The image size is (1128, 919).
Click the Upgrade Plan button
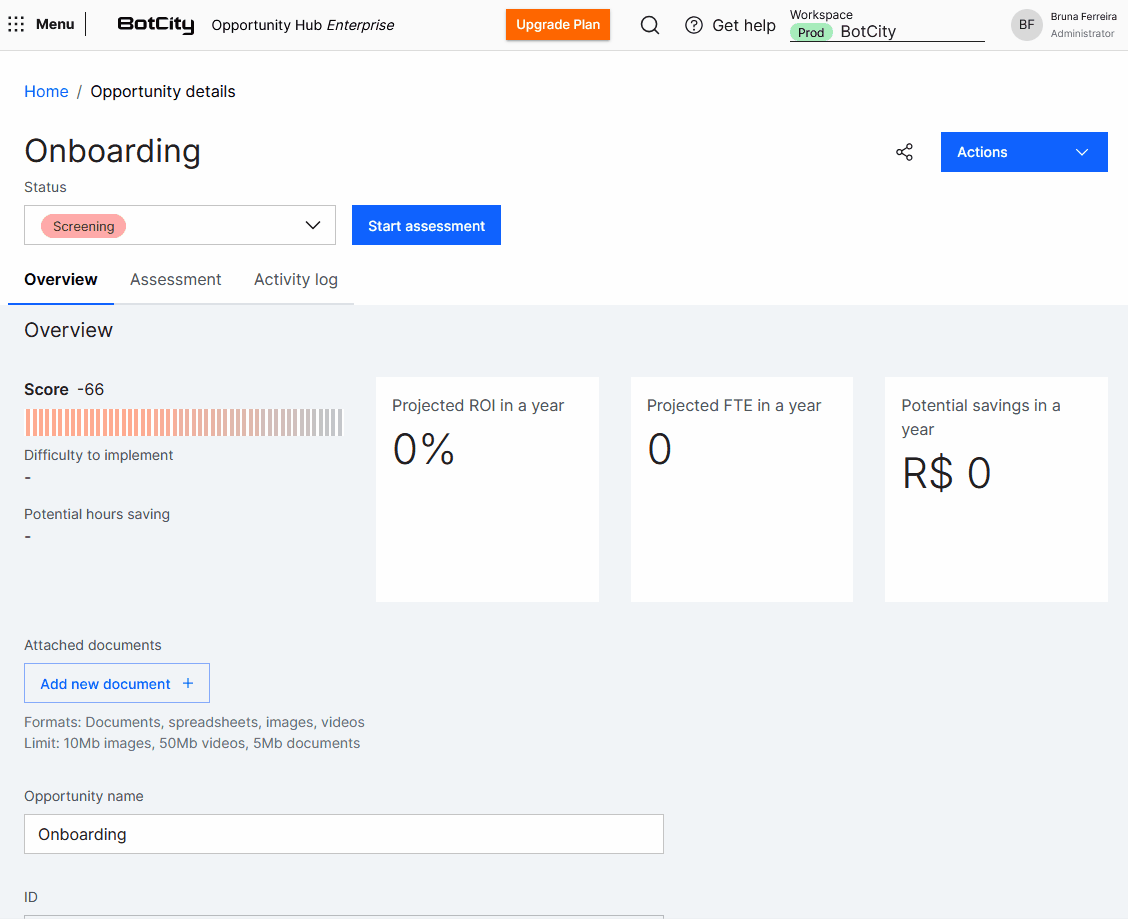(558, 25)
